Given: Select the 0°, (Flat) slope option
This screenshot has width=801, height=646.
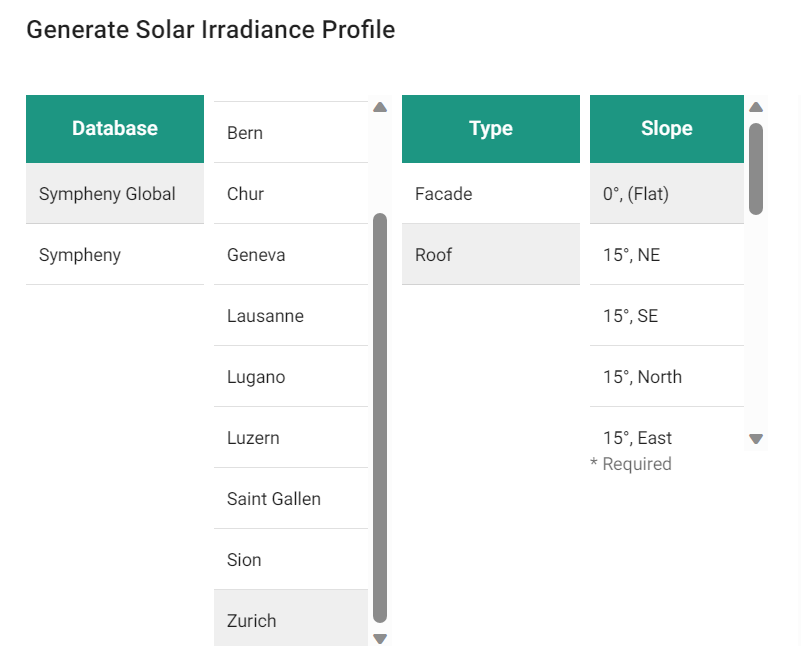Looking at the screenshot, I should [x=666, y=194].
